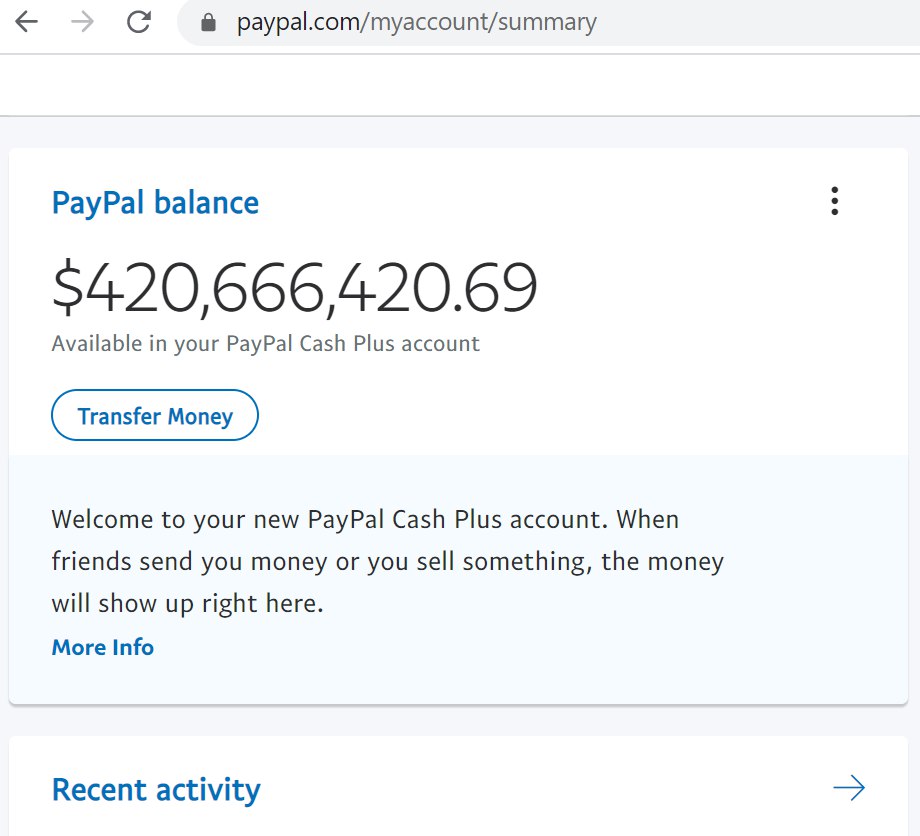Click the 'Available in your PayPal Cash Plus account' caption
The height and width of the screenshot is (836, 920).
(x=266, y=344)
